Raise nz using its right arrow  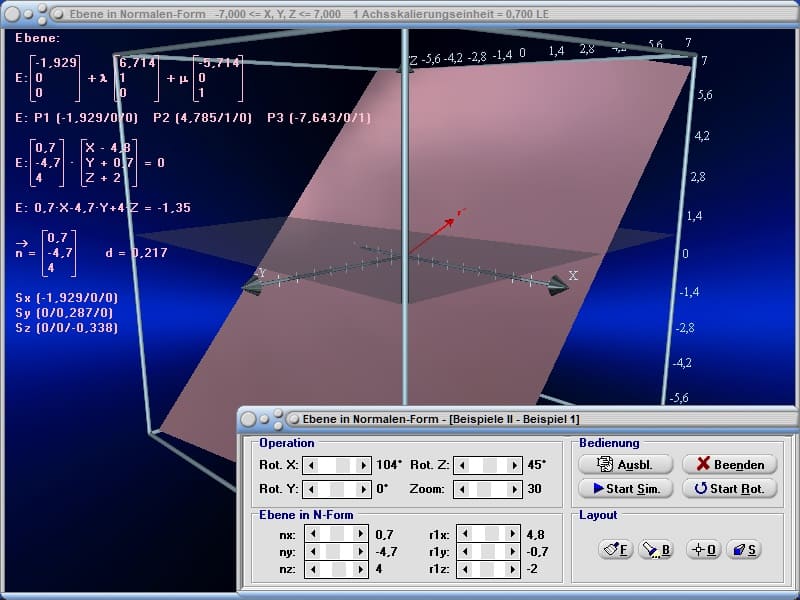click(x=360, y=569)
